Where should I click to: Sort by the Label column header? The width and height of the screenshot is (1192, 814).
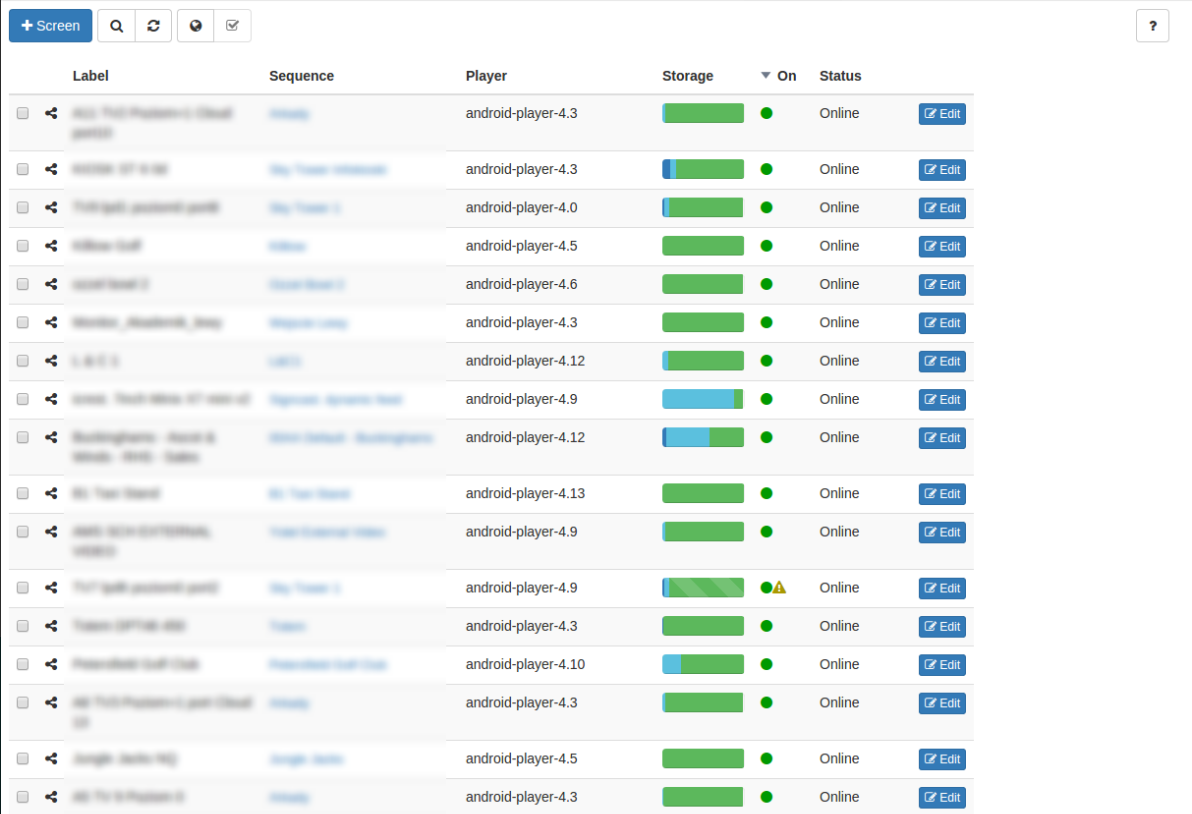coord(90,76)
